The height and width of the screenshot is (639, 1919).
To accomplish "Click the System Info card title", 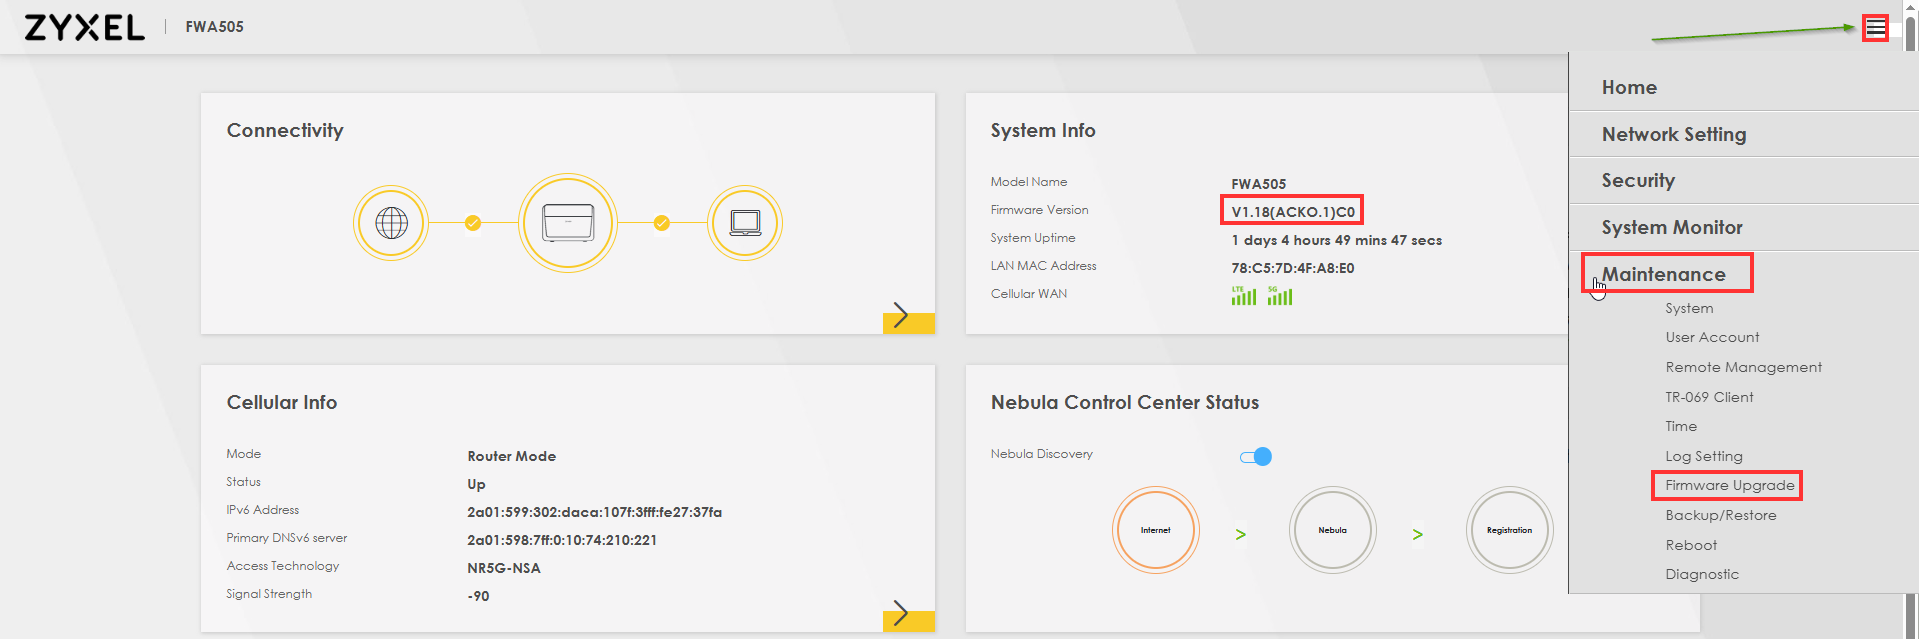I will click(x=1043, y=131).
